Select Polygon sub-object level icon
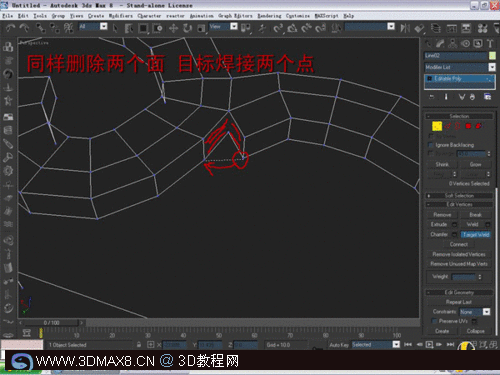The width and height of the screenshot is (500, 375). click(x=468, y=126)
